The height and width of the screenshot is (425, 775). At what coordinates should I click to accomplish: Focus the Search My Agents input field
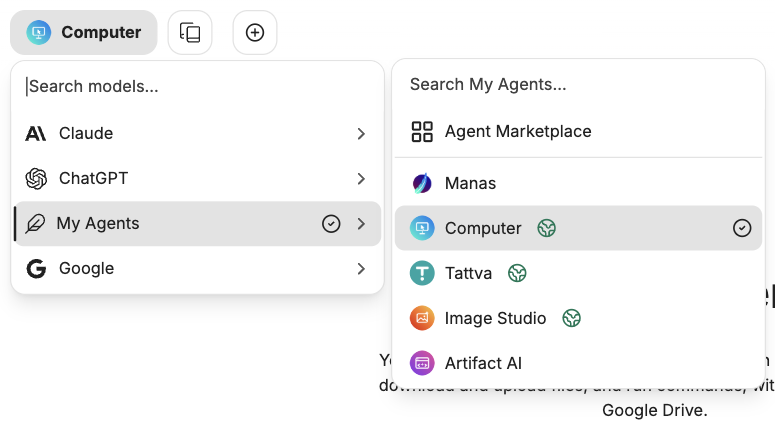tap(578, 85)
